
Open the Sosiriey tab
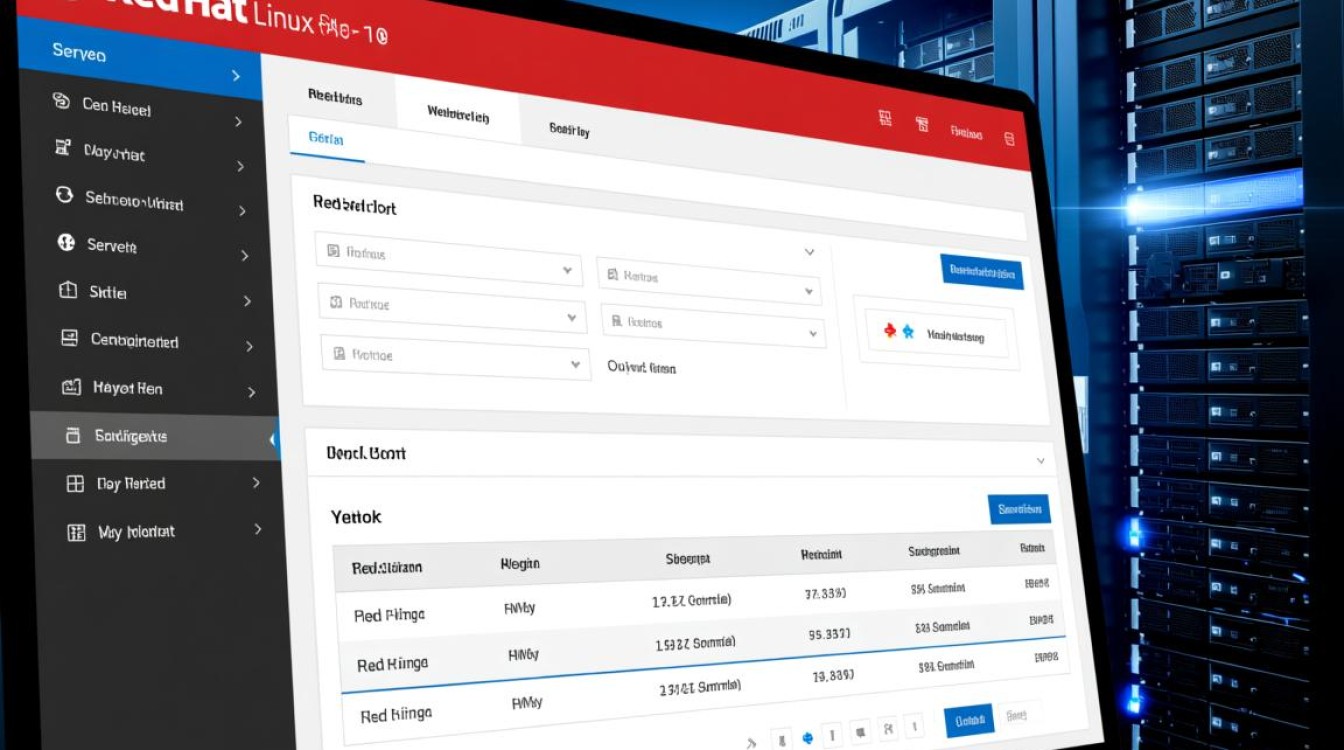point(569,129)
